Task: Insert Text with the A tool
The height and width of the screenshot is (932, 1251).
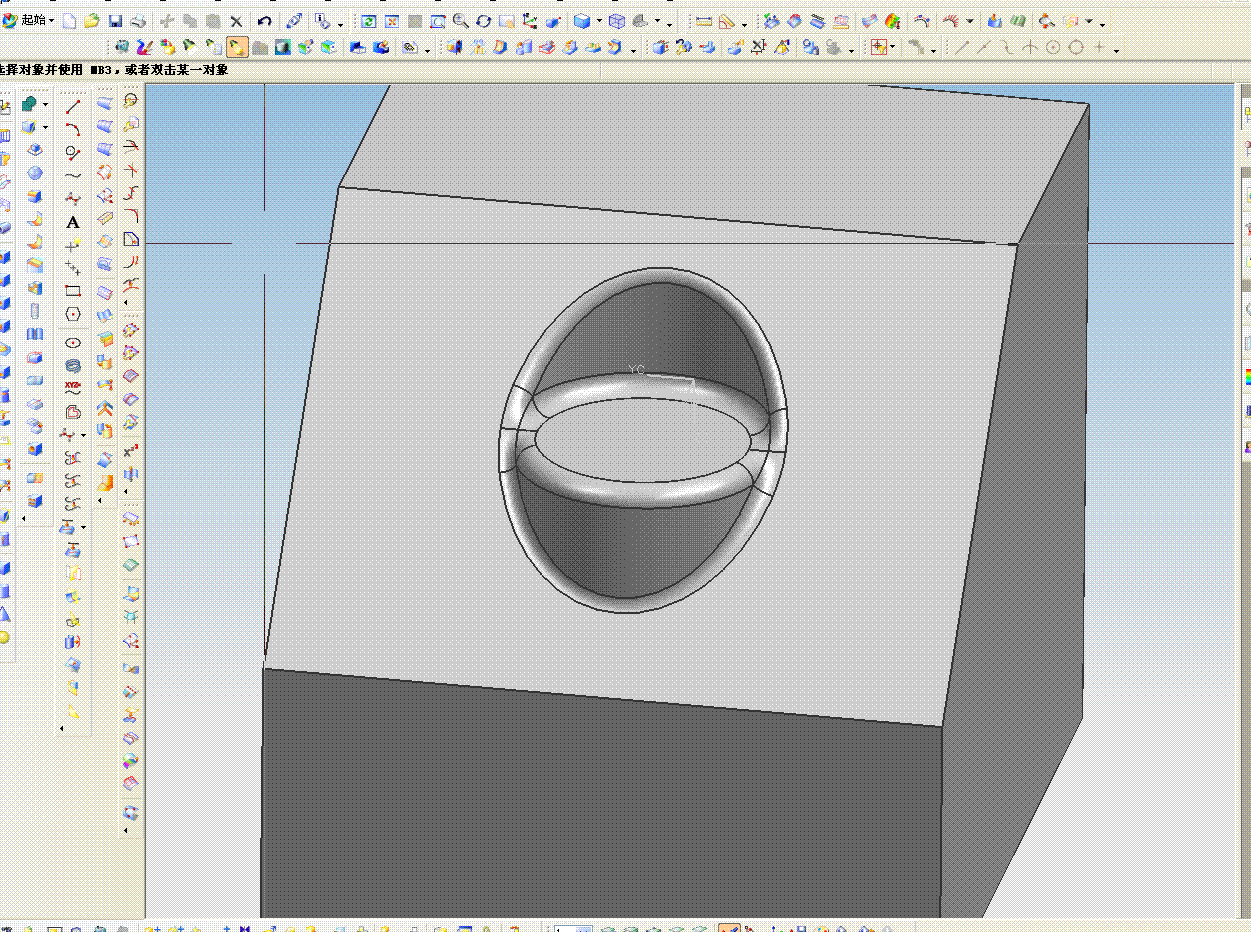Action: click(x=73, y=222)
